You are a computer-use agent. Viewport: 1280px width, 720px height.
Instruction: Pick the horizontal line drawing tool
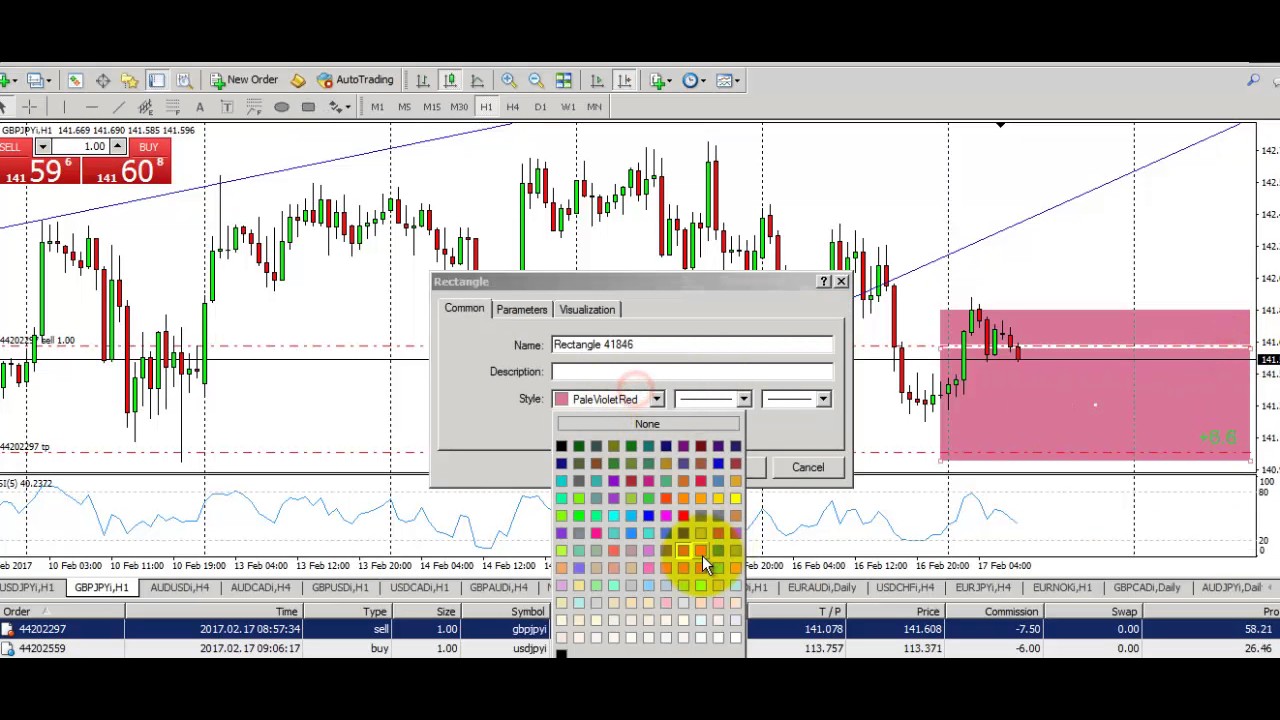click(x=91, y=107)
